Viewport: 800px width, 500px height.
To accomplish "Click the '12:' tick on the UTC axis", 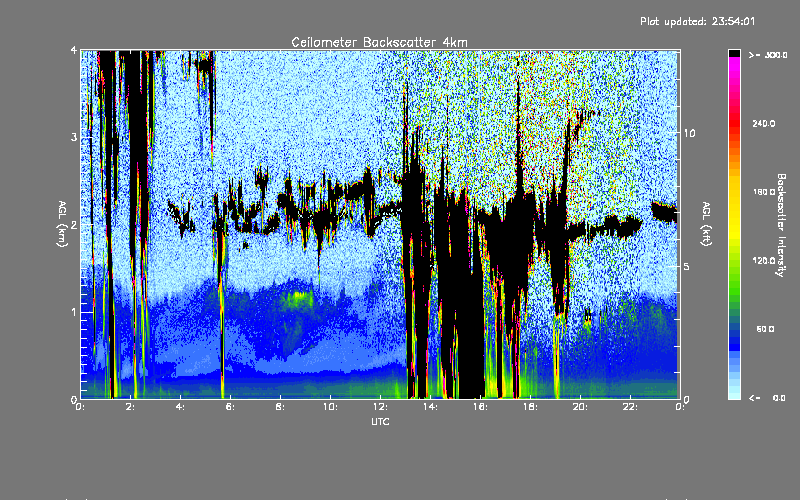I will point(380,407).
